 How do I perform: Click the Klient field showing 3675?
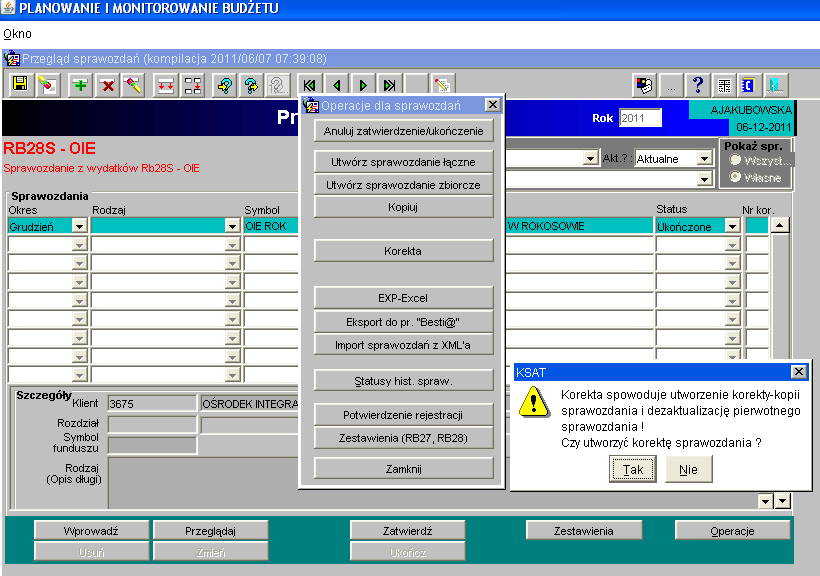(152, 403)
